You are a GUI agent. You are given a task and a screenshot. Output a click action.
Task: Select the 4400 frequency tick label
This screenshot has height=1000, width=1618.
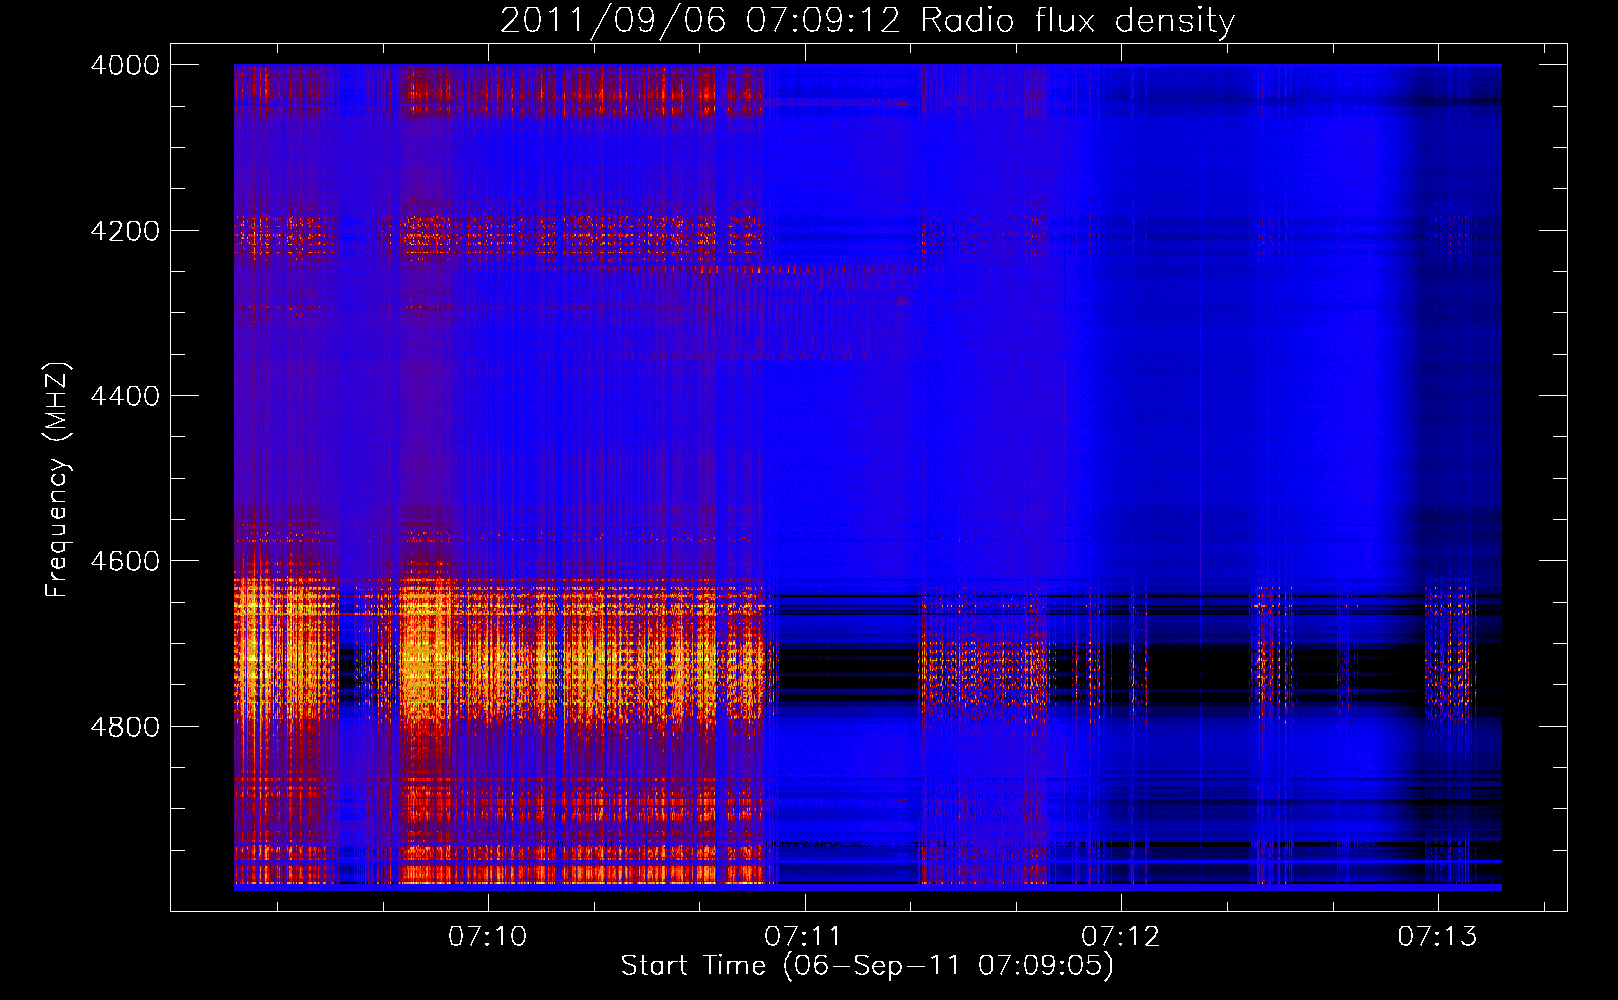click(x=125, y=396)
